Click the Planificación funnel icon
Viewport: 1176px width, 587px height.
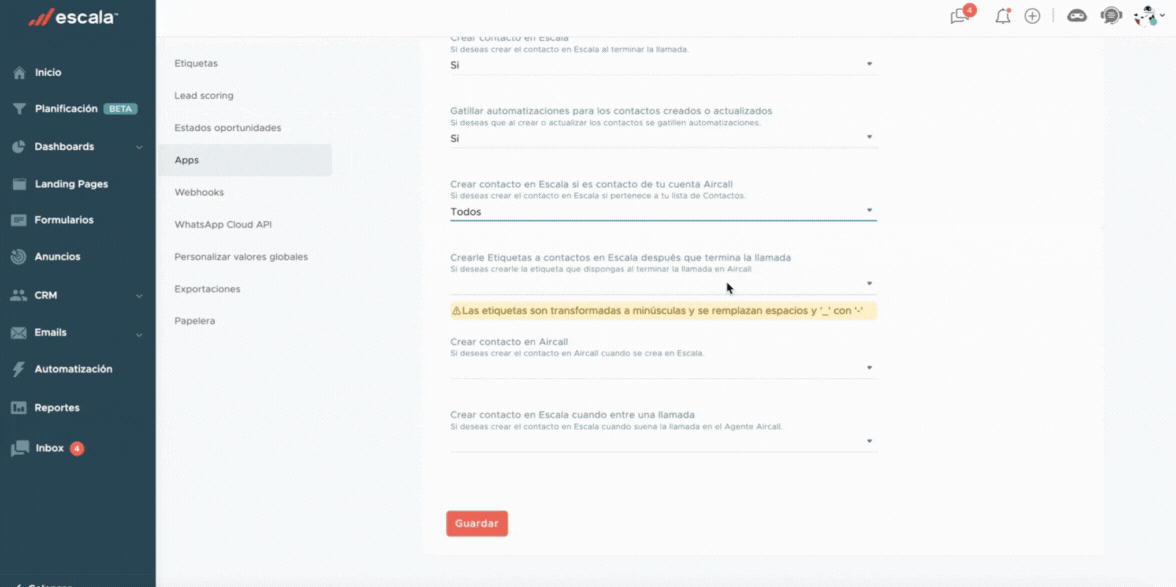tap(20, 109)
